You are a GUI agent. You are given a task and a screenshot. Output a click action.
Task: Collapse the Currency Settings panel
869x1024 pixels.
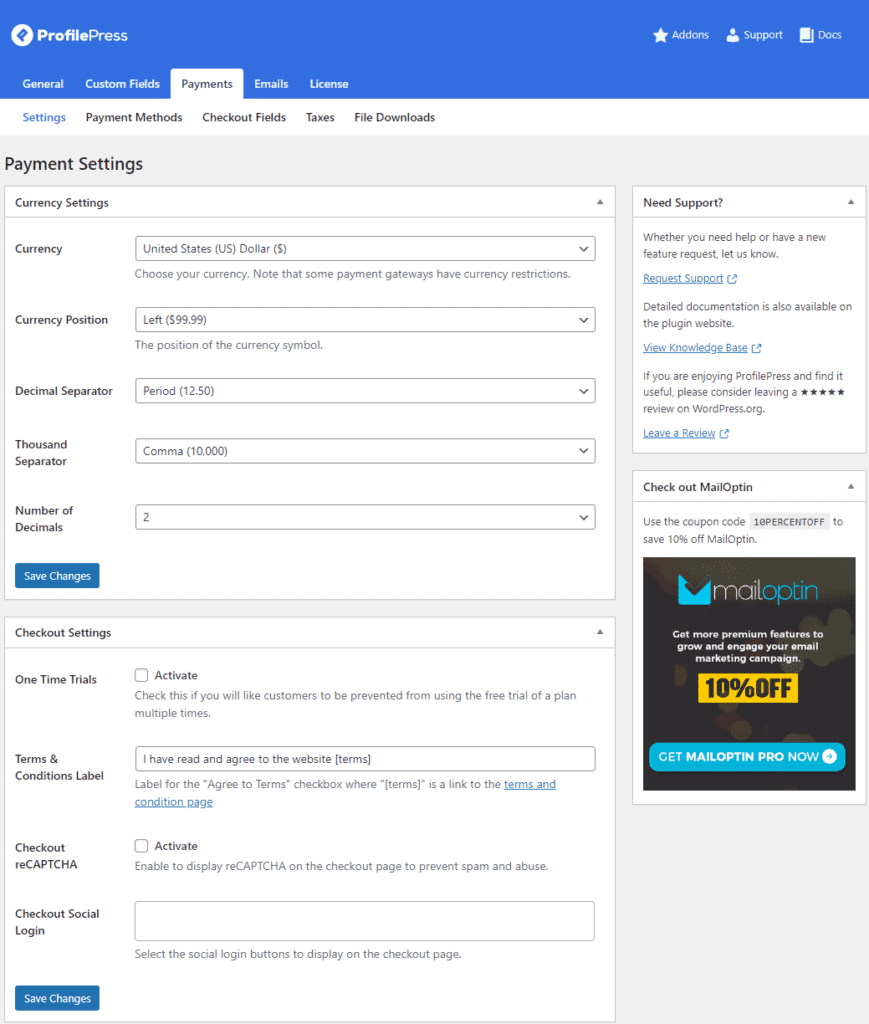[599, 202]
